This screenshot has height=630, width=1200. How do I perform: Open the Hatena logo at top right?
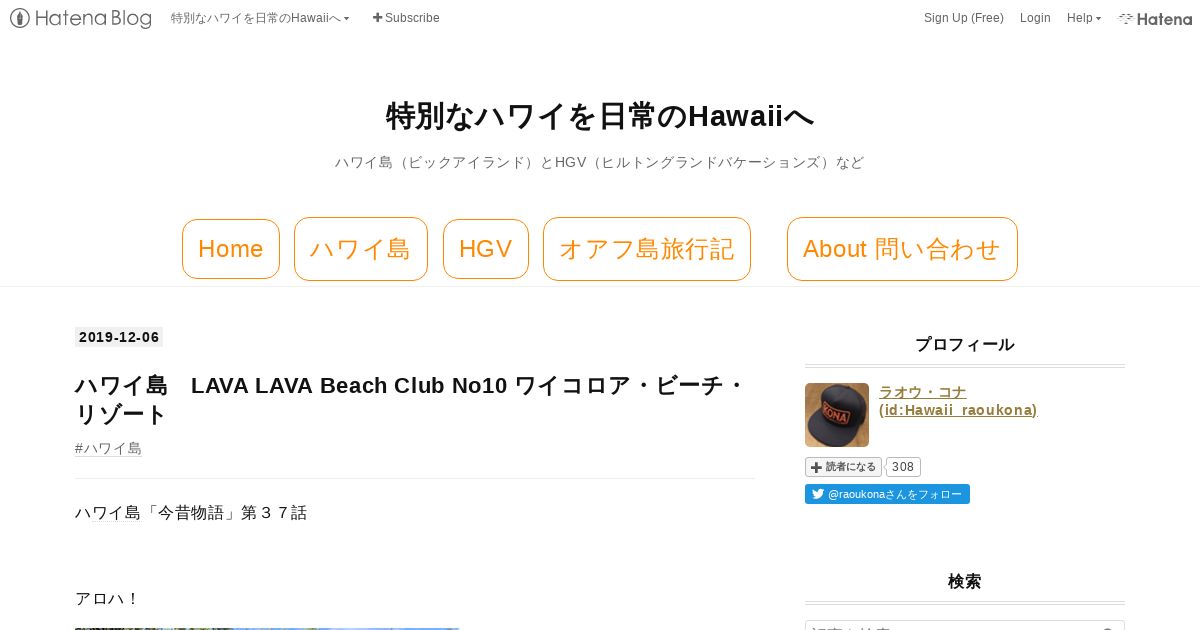pos(1155,18)
